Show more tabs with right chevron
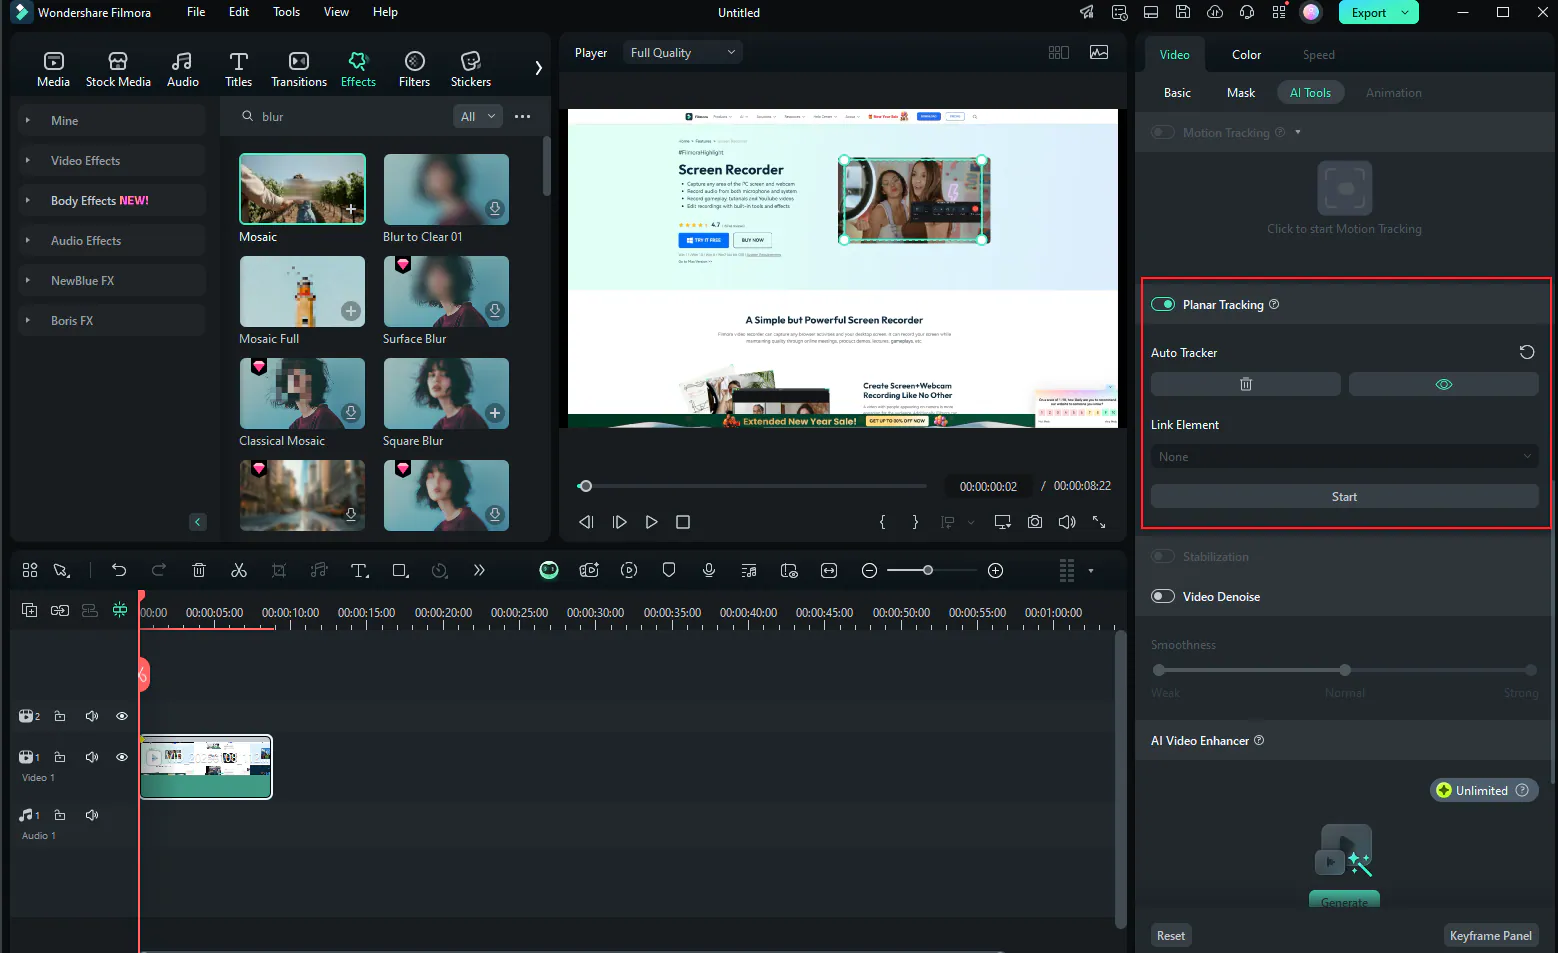 coord(538,68)
